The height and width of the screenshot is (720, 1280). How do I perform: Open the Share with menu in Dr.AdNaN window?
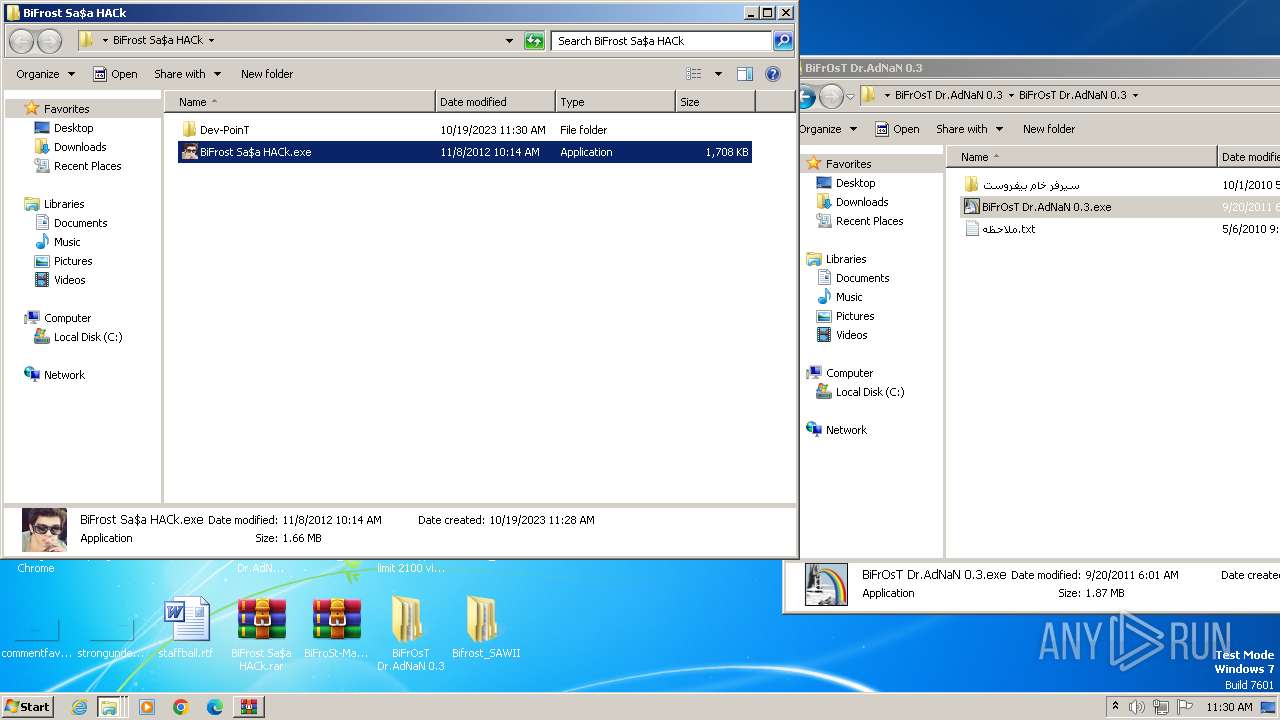pos(969,129)
